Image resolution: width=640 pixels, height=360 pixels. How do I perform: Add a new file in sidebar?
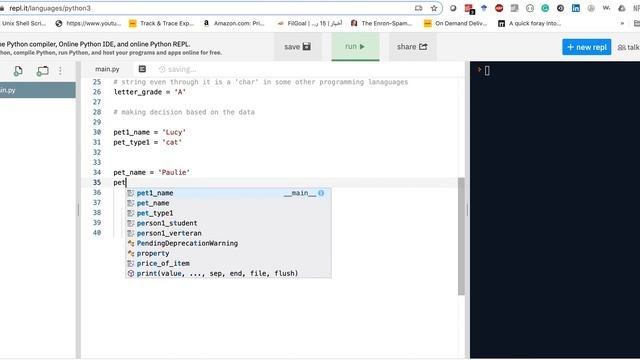(18, 71)
